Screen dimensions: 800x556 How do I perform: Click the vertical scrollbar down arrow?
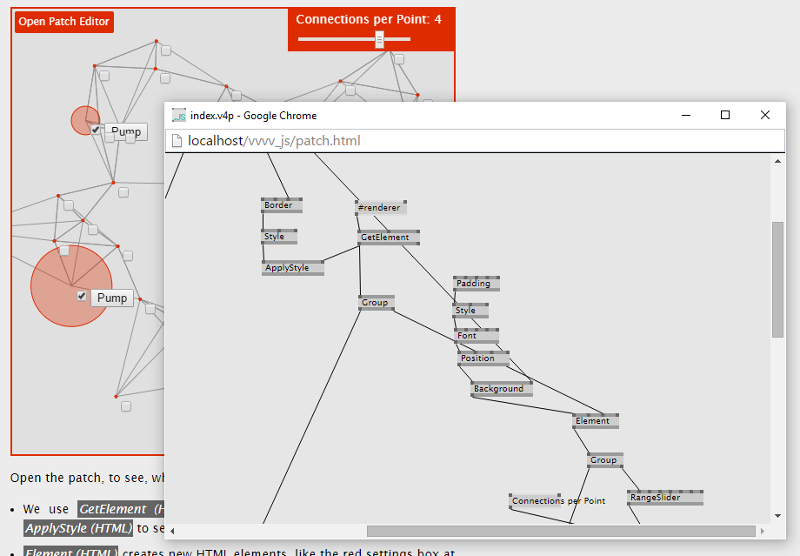point(778,516)
